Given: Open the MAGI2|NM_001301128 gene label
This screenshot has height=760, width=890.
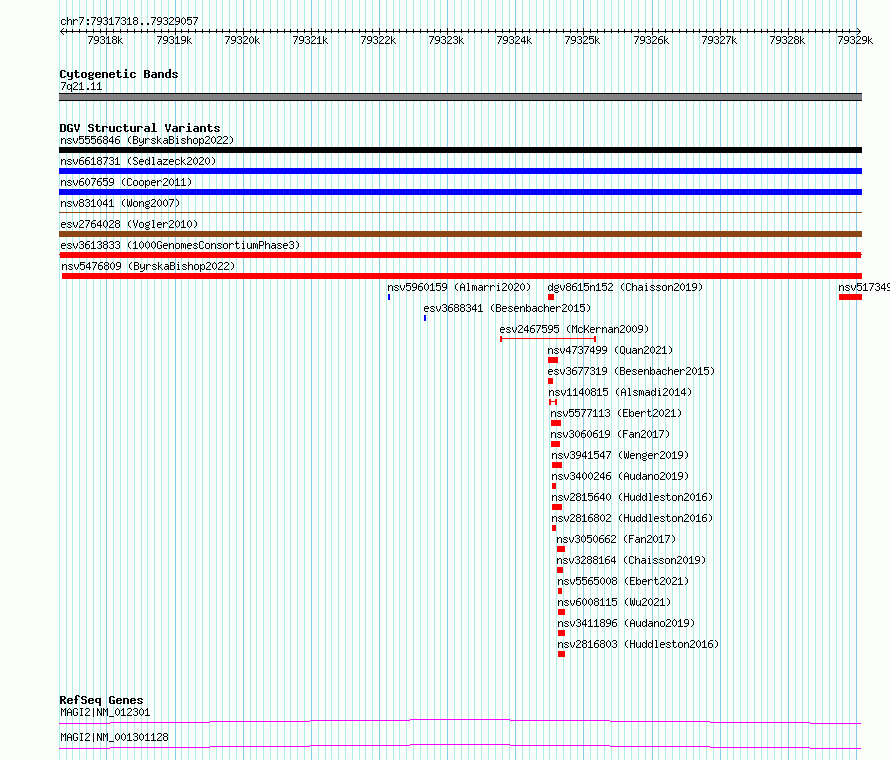Looking at the screenshot, I should pyautogui.click(x=114, y=737).
